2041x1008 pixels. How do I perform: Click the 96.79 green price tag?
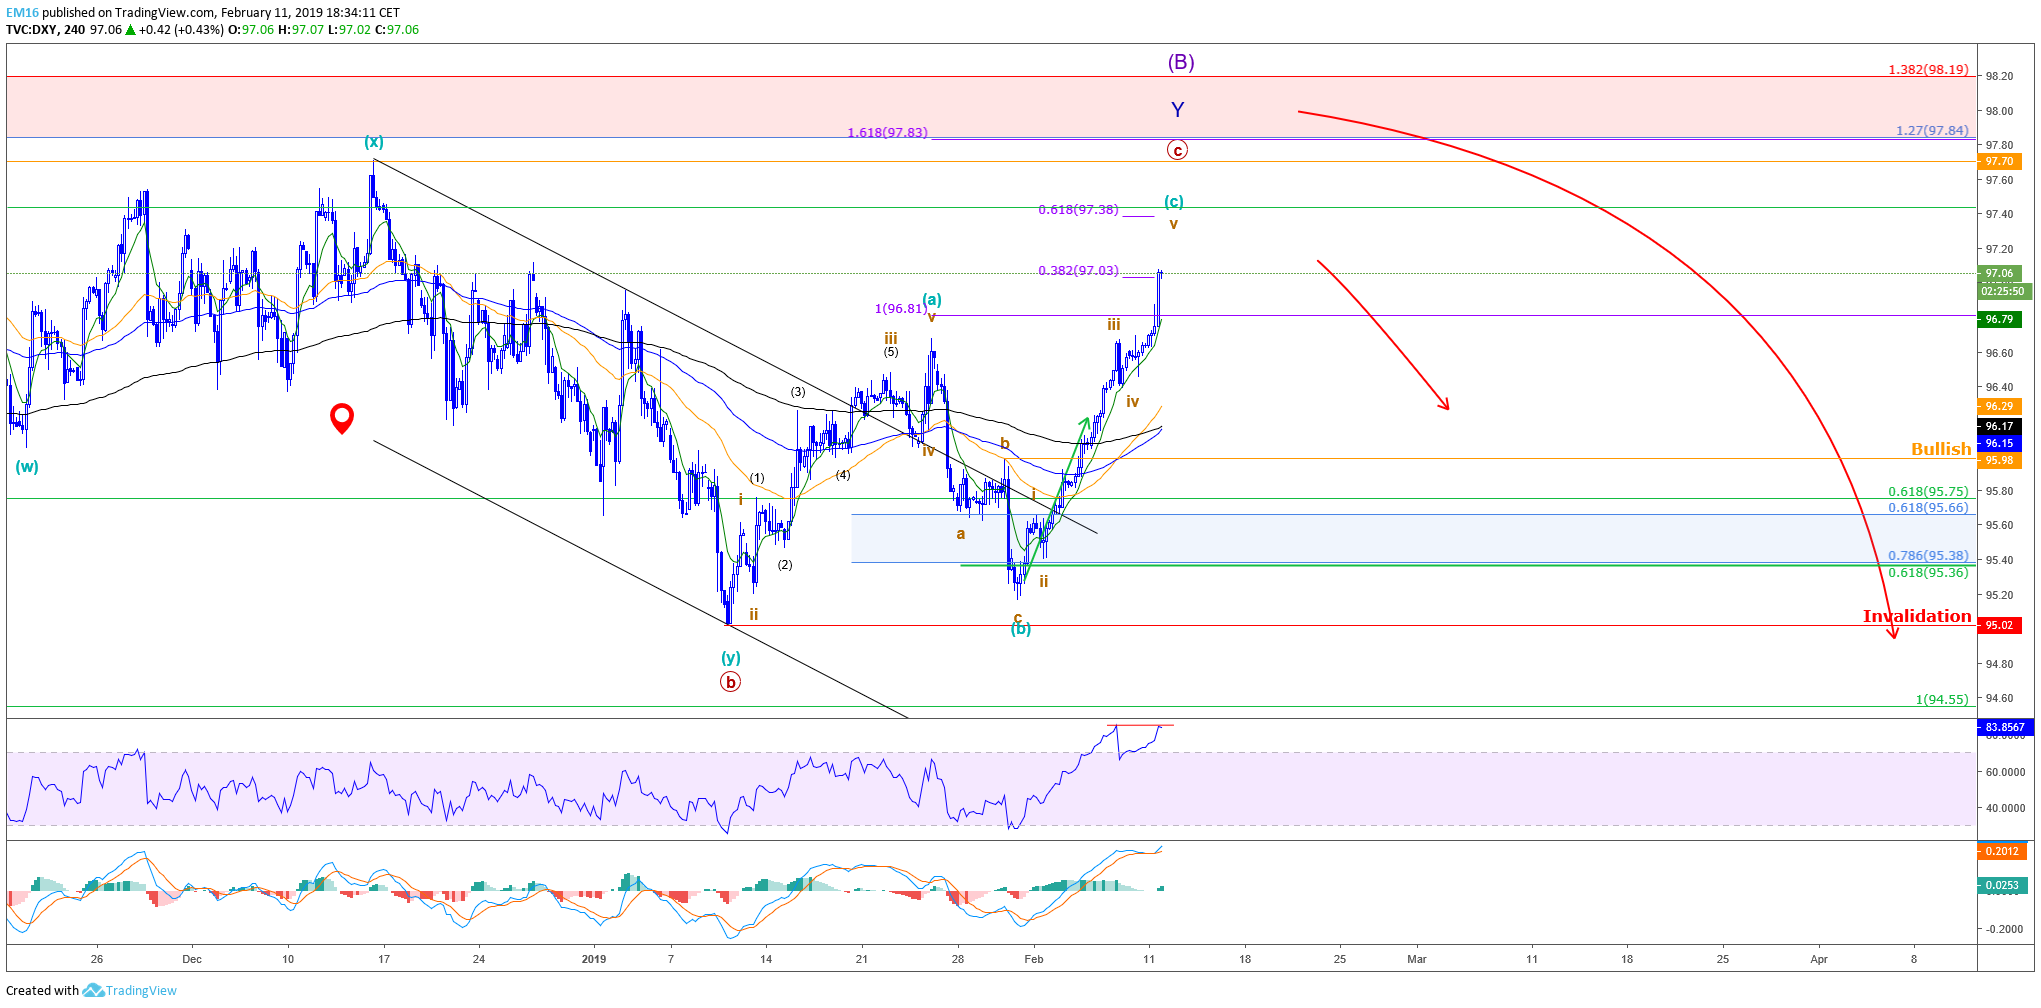tap(1999, 320)
